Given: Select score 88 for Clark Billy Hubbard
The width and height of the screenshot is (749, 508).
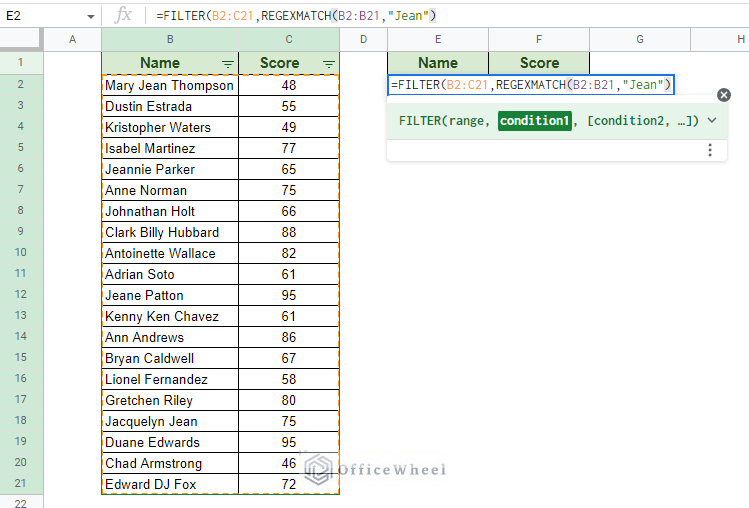Looking at the screenshot, I should [289, 232].
